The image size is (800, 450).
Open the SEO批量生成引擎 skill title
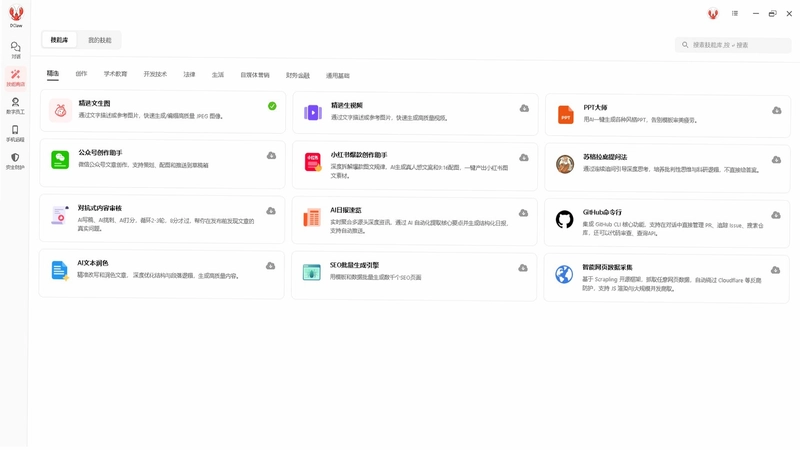(354, 265)
